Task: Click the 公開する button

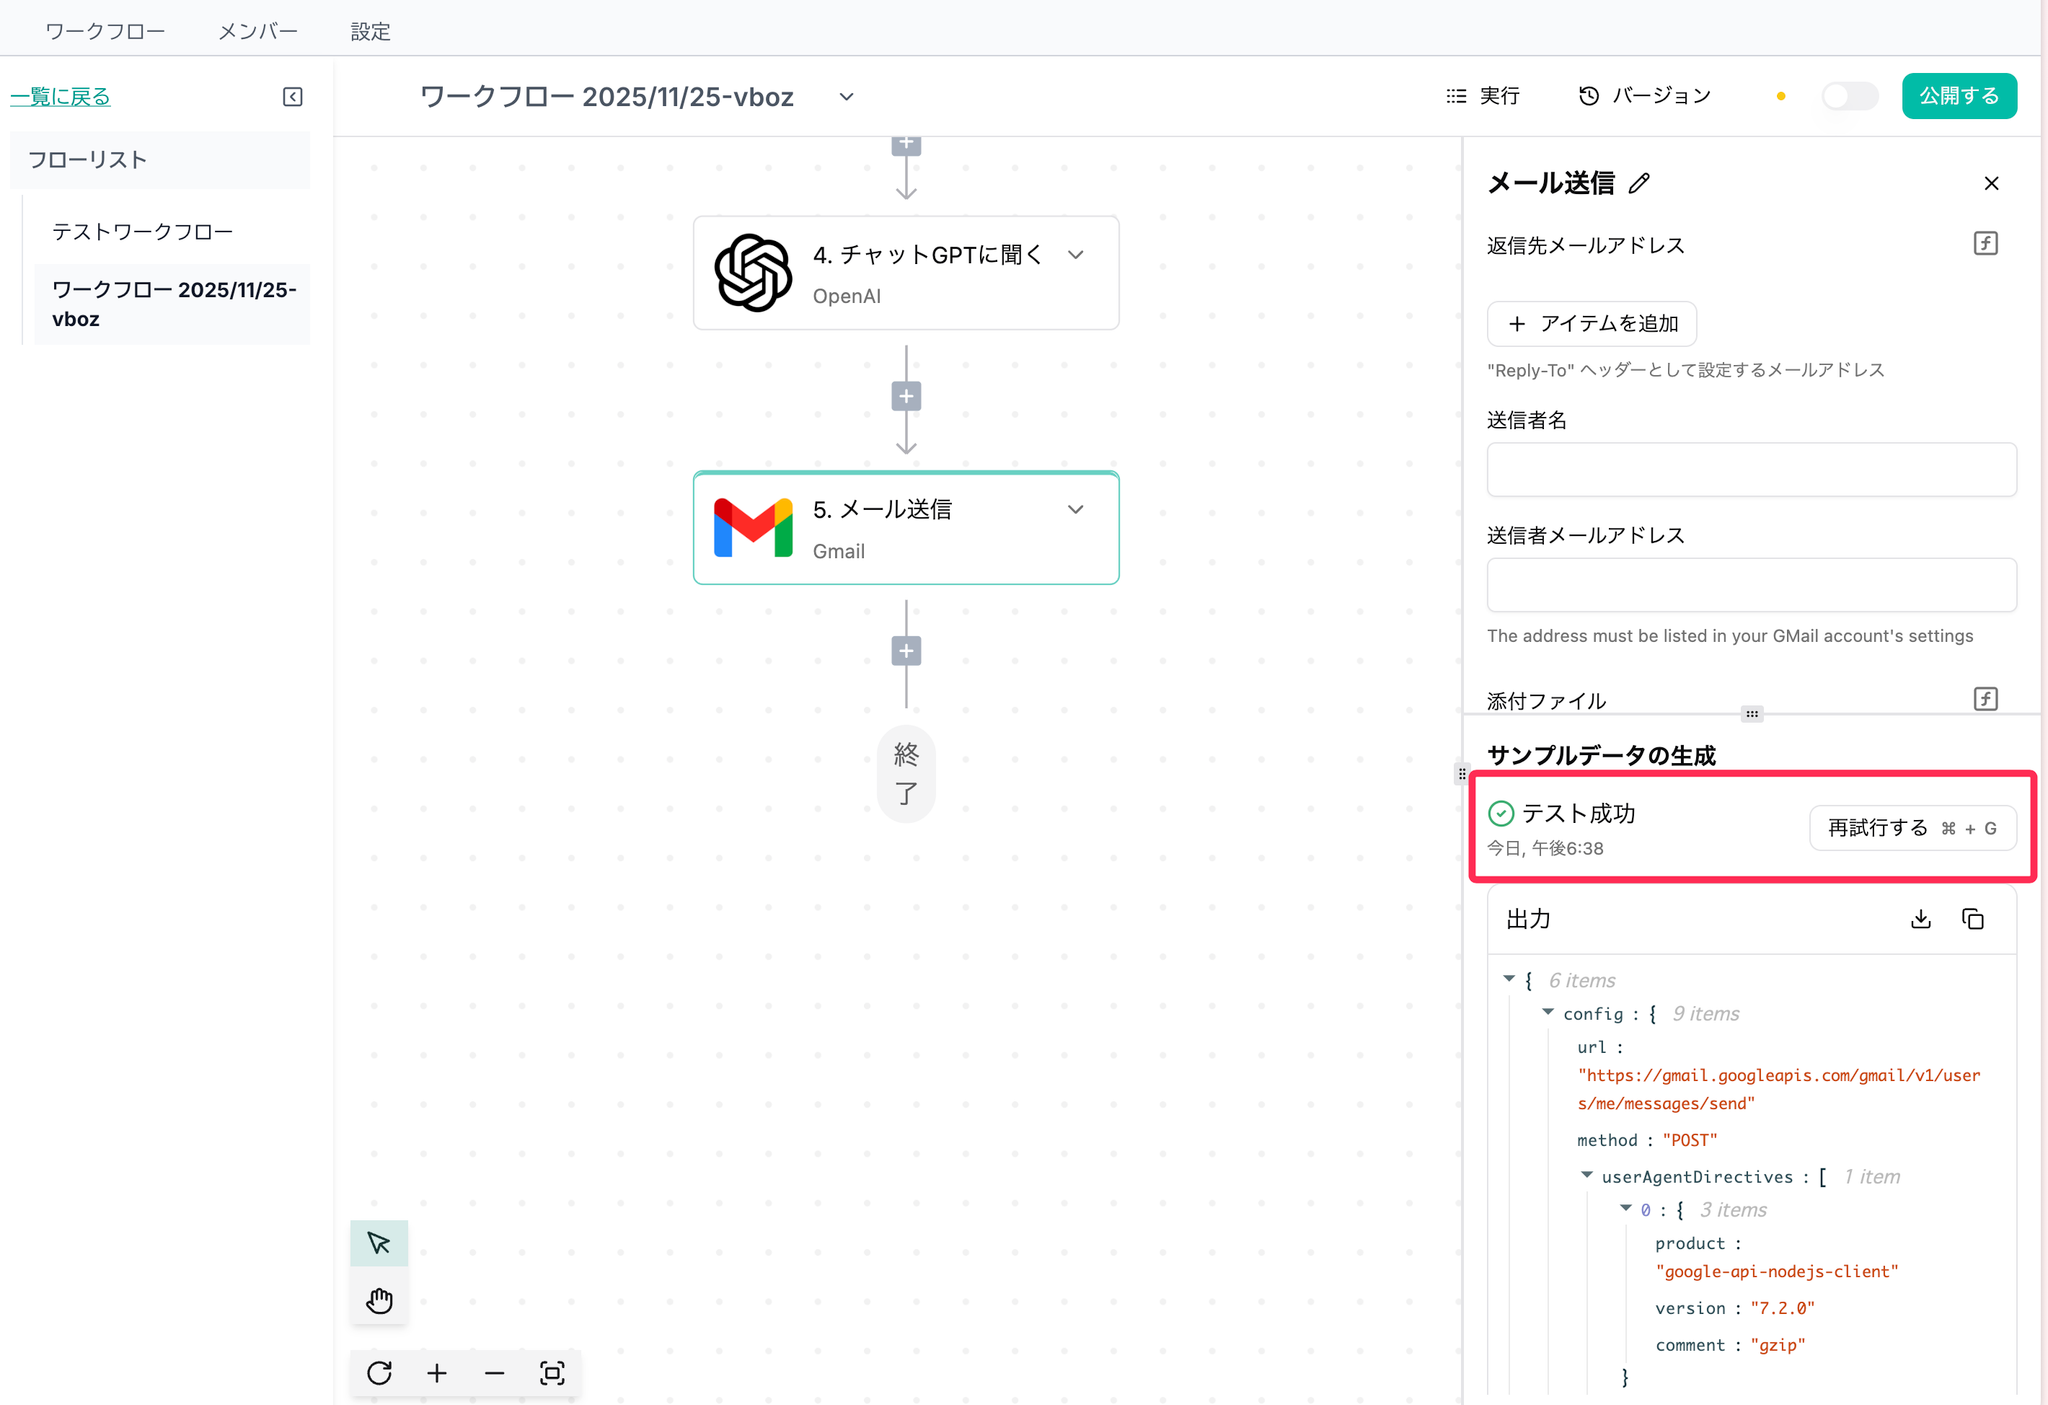Action: pyautogui.click(x=1958, y=96)
